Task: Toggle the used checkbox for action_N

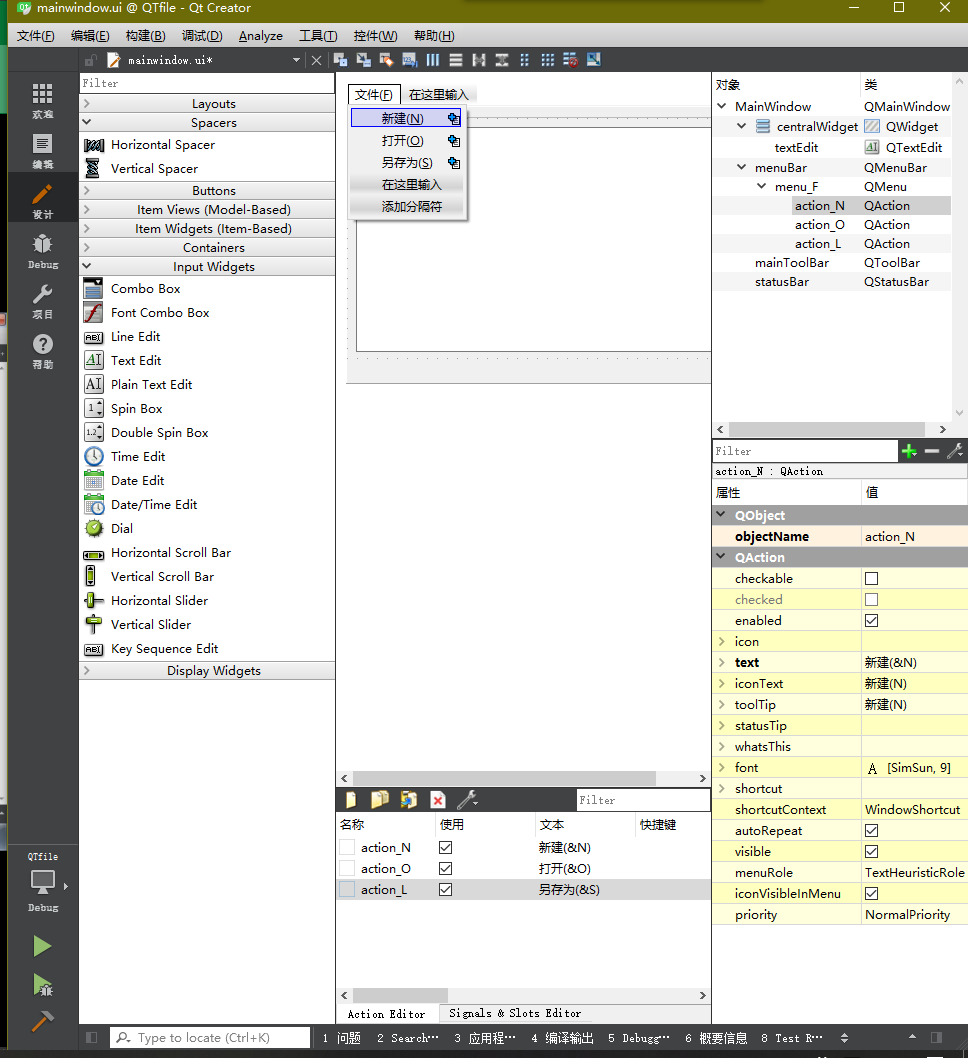Action: [x=445, y=847]
